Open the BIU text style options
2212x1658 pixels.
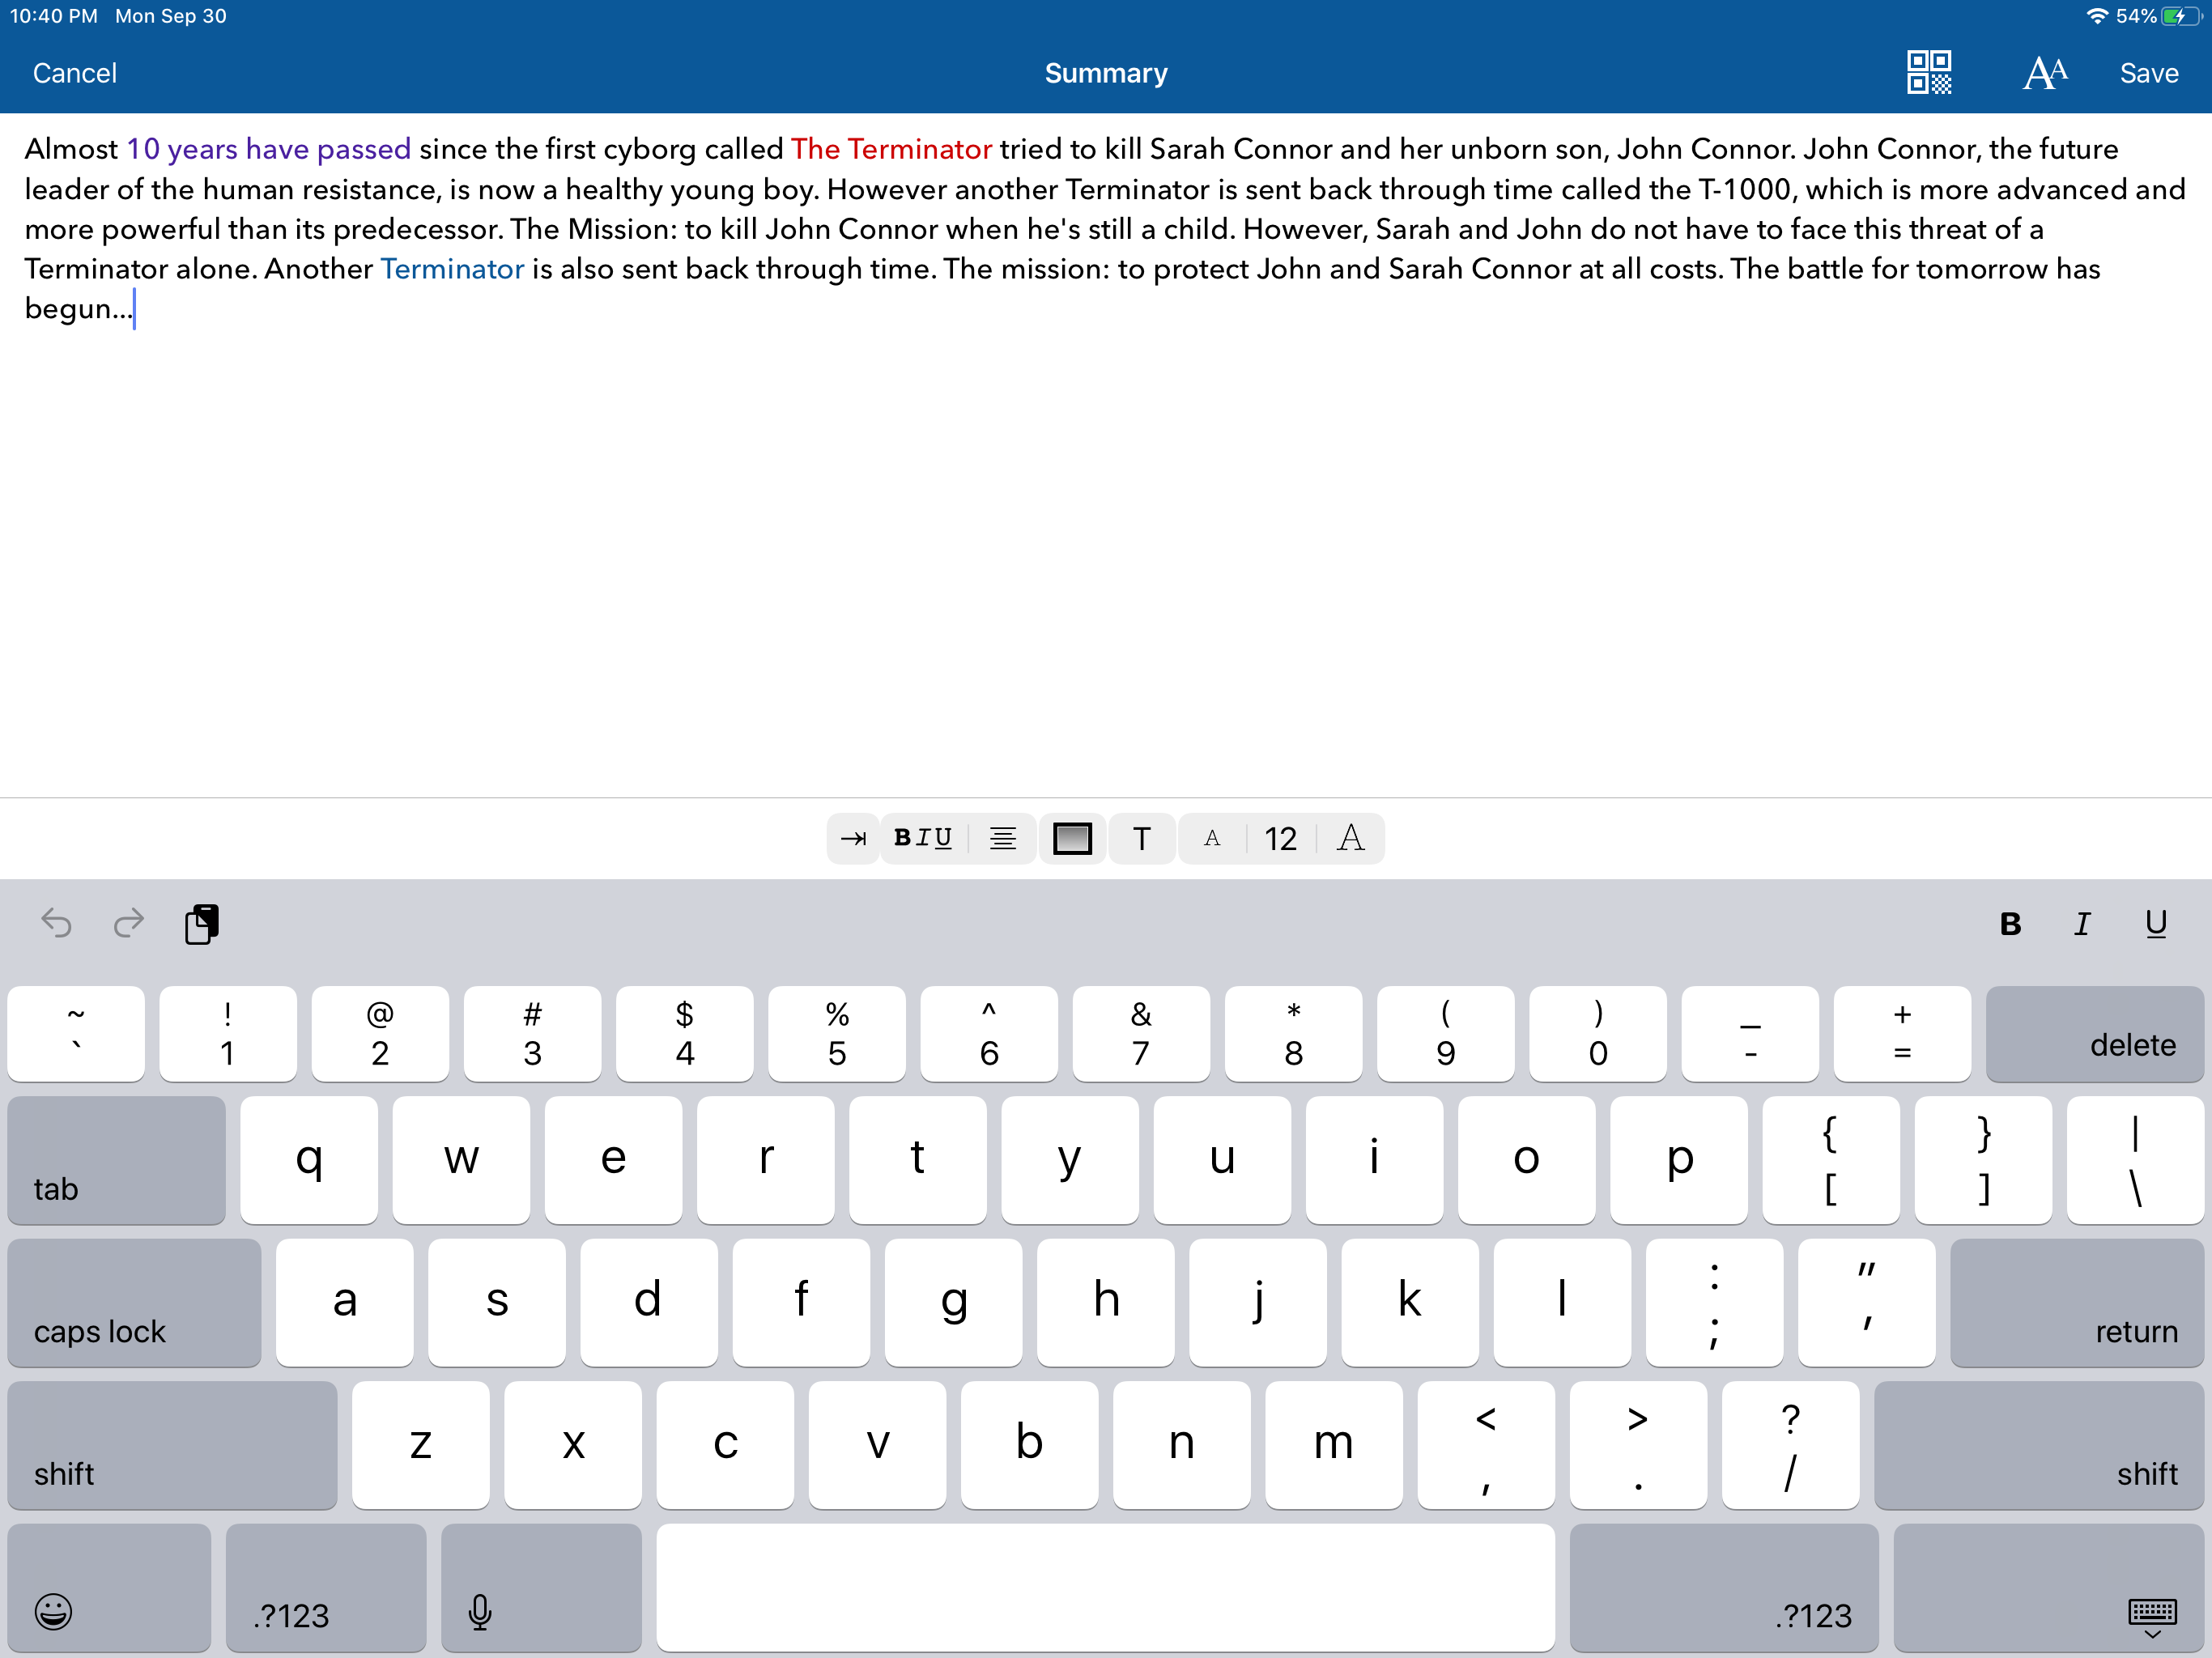(x=922, y=838)
